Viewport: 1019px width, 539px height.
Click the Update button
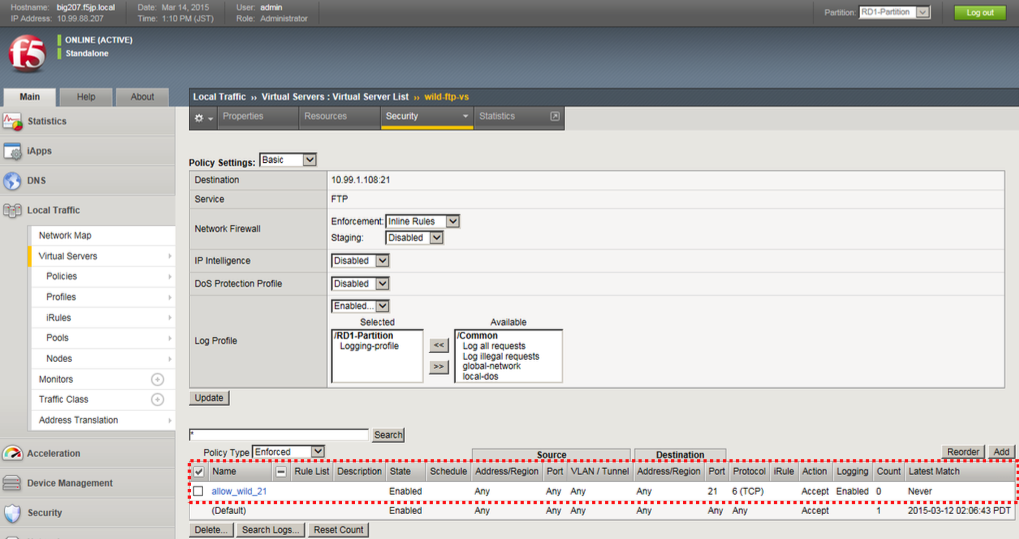(209, 398)
